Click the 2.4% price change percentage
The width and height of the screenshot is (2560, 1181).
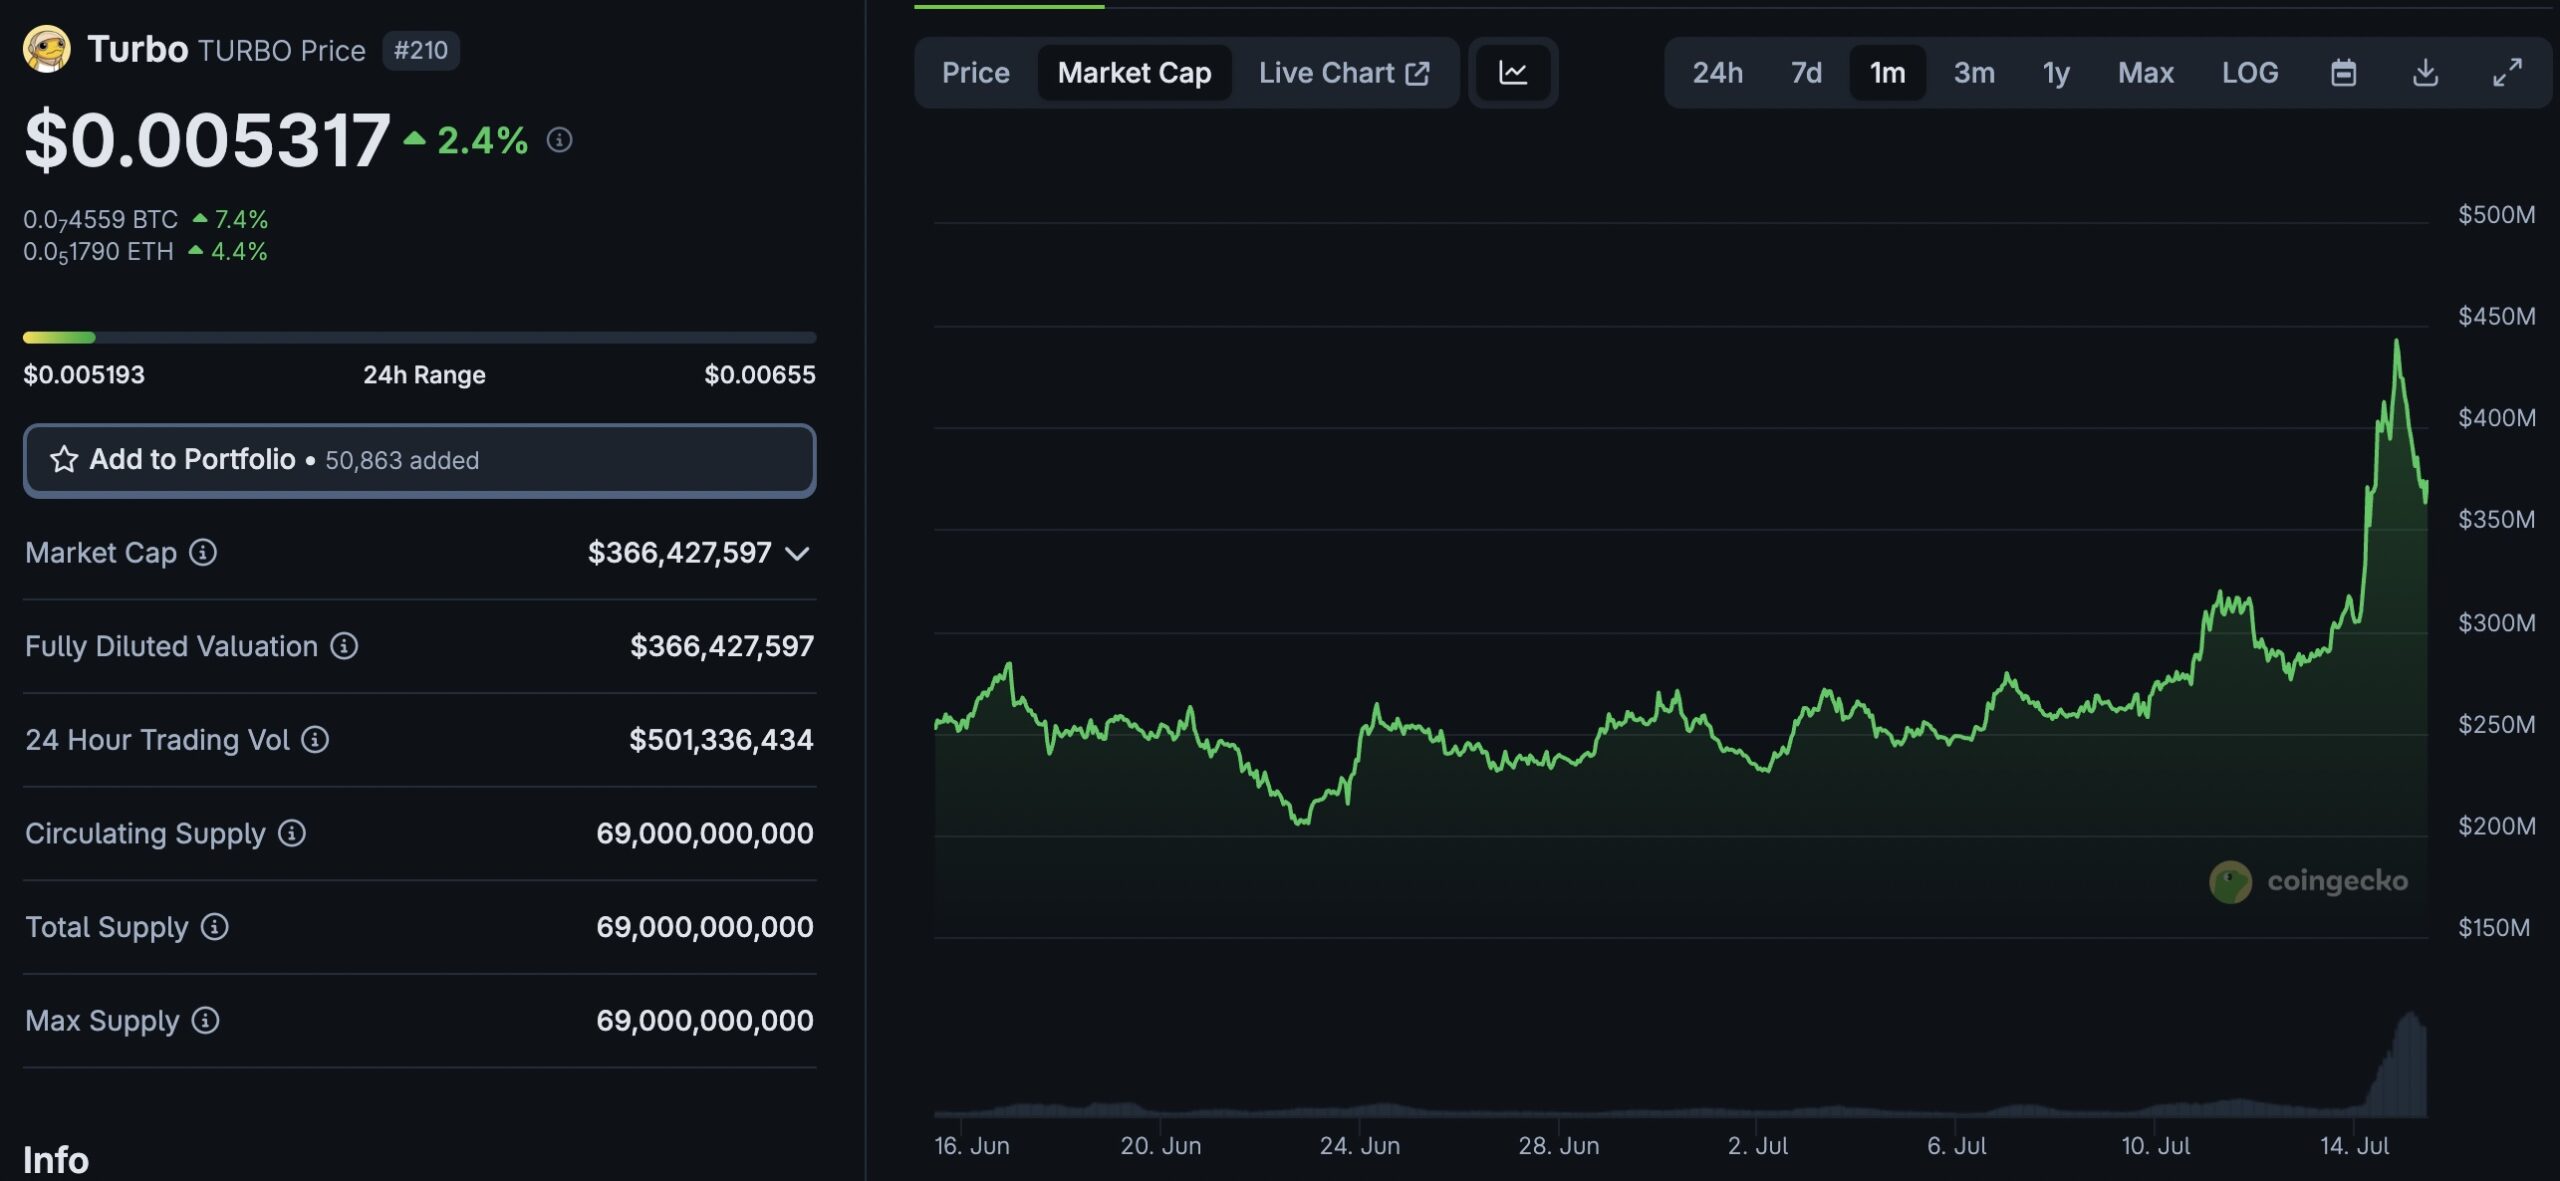482,140
